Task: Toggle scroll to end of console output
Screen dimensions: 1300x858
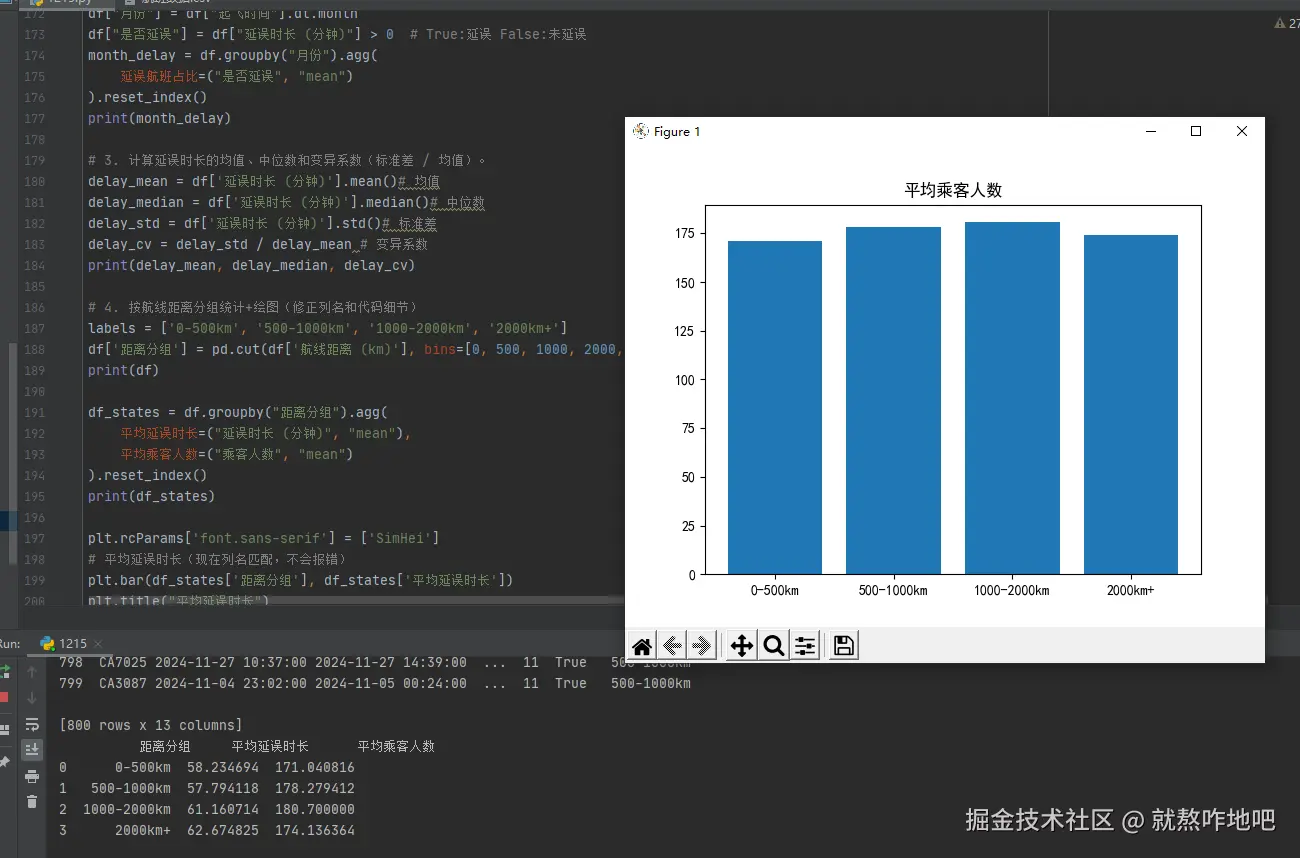Action: tap(32, 750)
